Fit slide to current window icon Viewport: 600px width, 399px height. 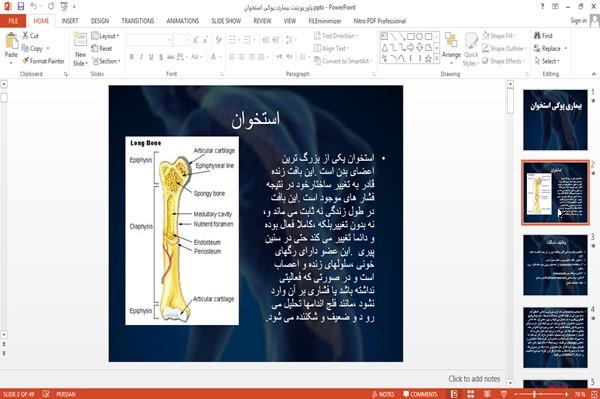coord(594,394)
